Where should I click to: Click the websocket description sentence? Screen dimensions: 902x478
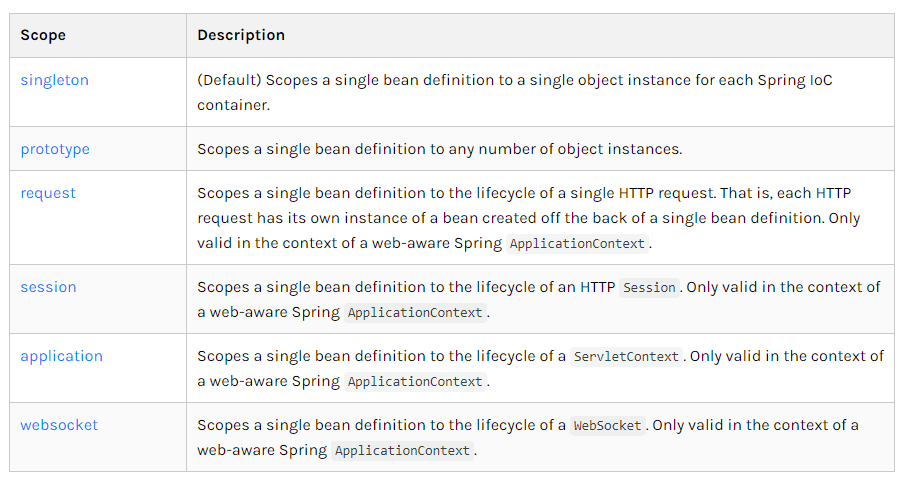528,438
